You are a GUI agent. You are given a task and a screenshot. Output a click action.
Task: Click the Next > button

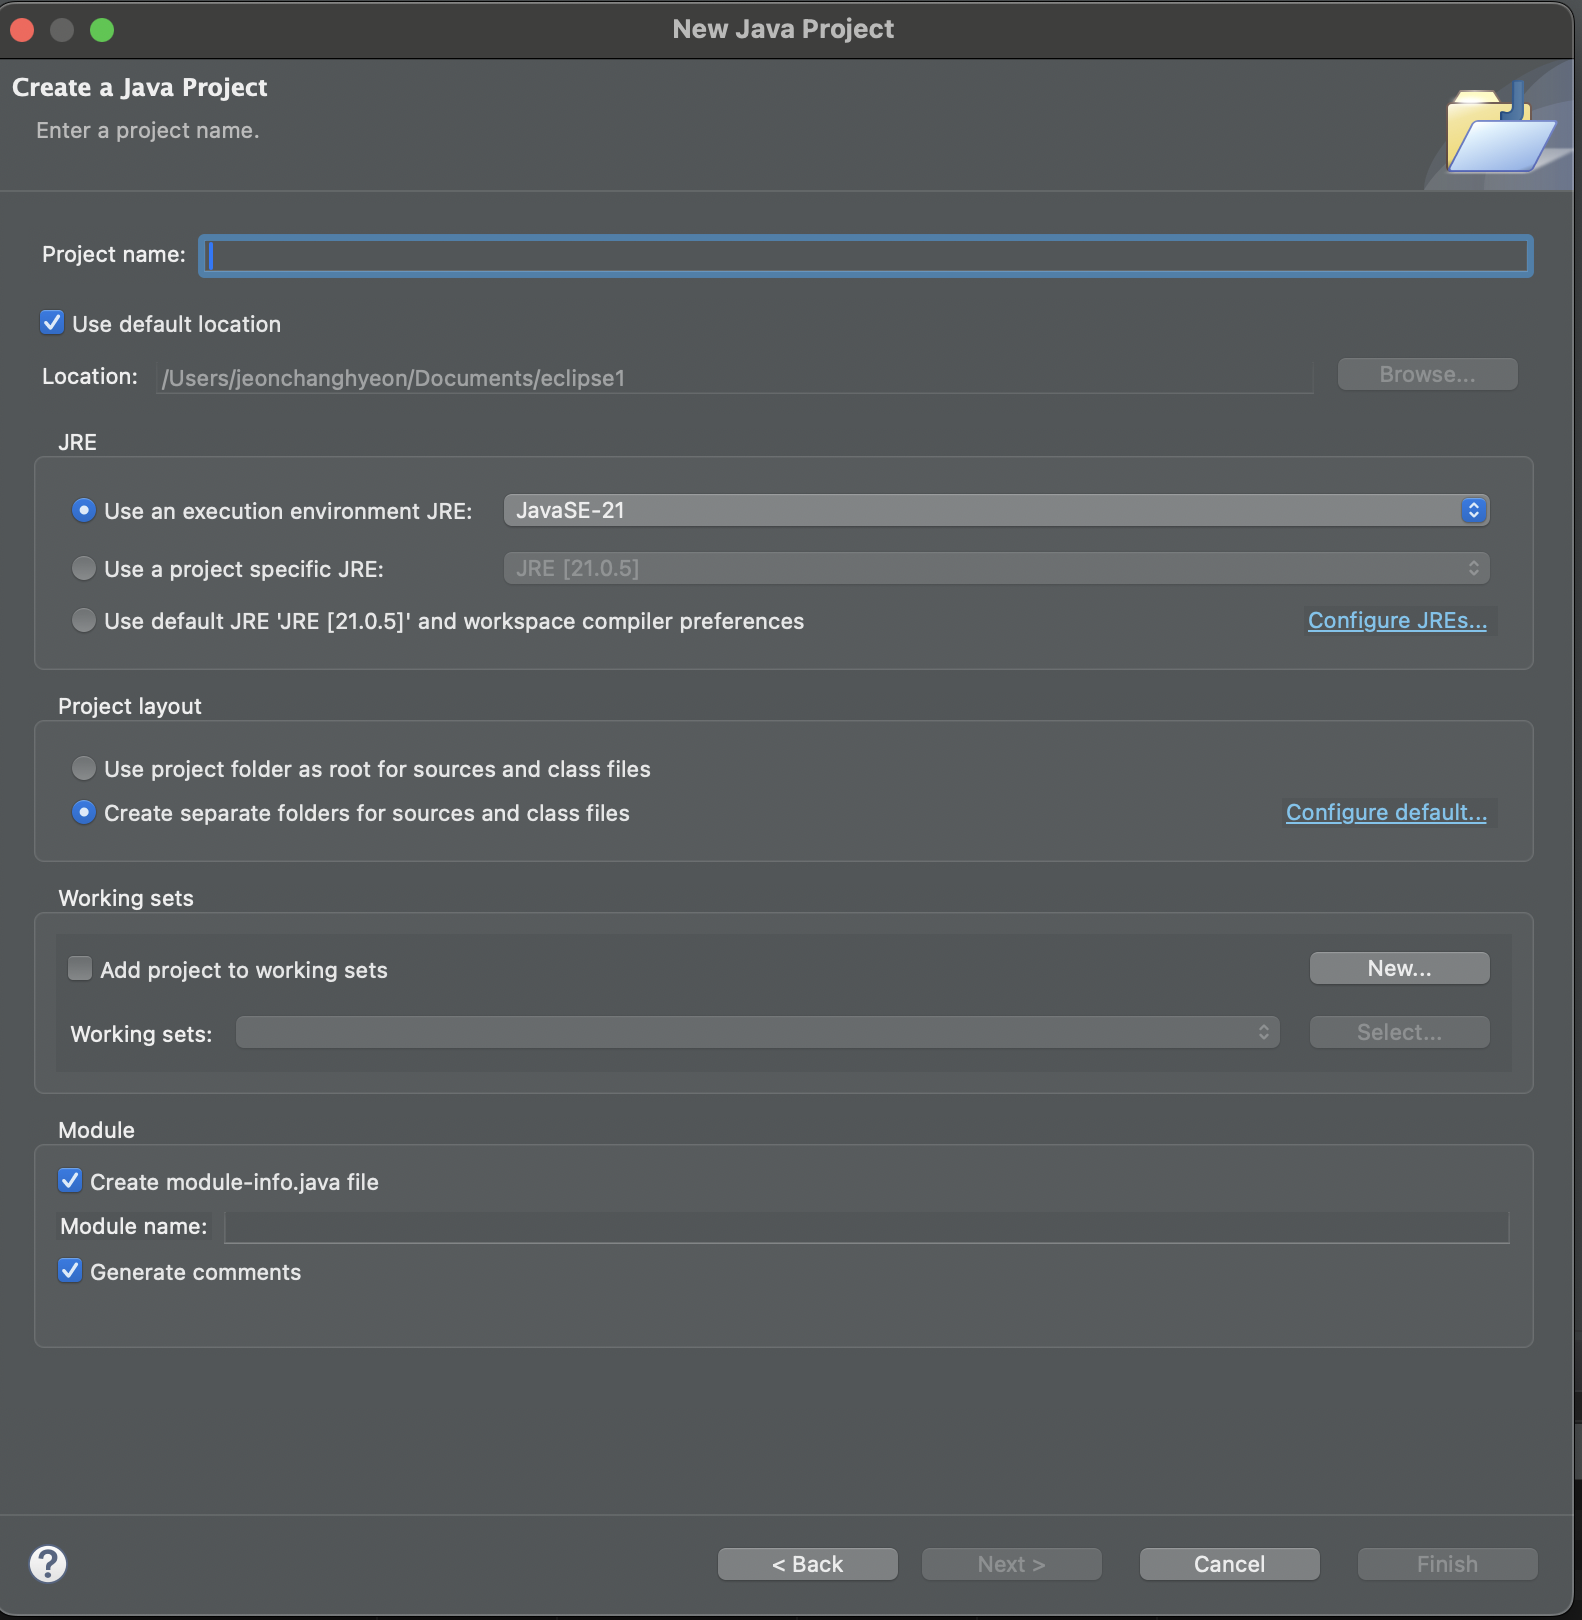pyautogui.click(x=1011, y=1564)
